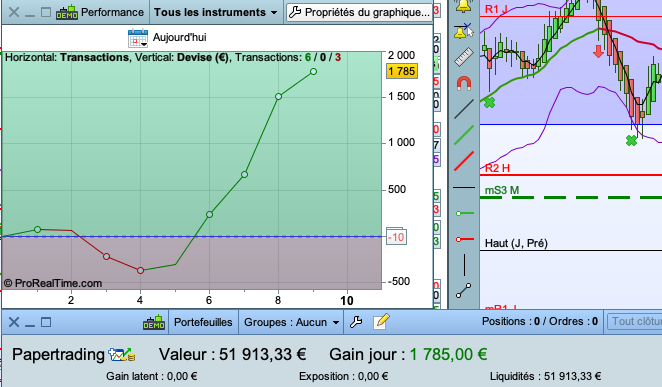Viewport: 662px width, 387px height.
Task: Click the chart icon beside Papertrading
Action: 122,355
